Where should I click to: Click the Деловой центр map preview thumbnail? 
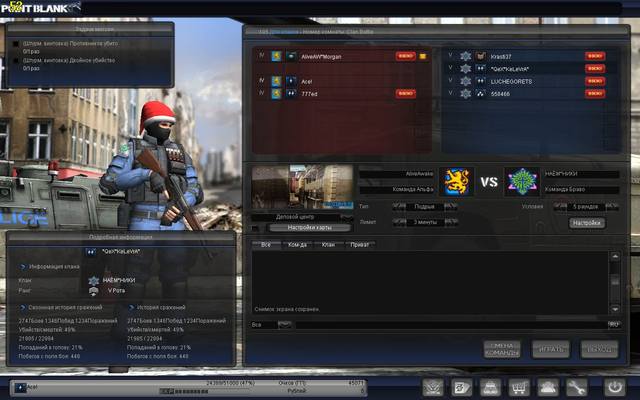(302, 187)
